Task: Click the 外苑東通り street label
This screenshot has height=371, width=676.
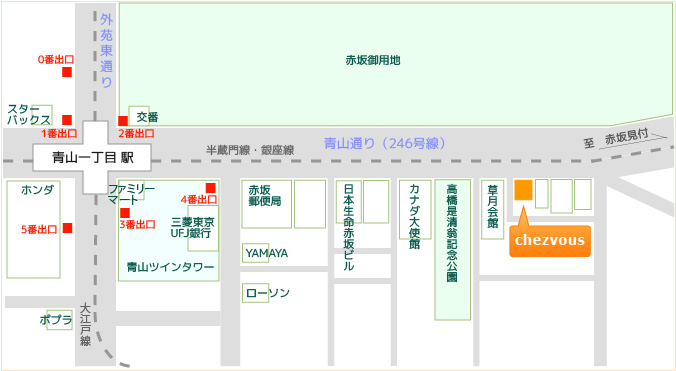Action: tap(106, 50)
